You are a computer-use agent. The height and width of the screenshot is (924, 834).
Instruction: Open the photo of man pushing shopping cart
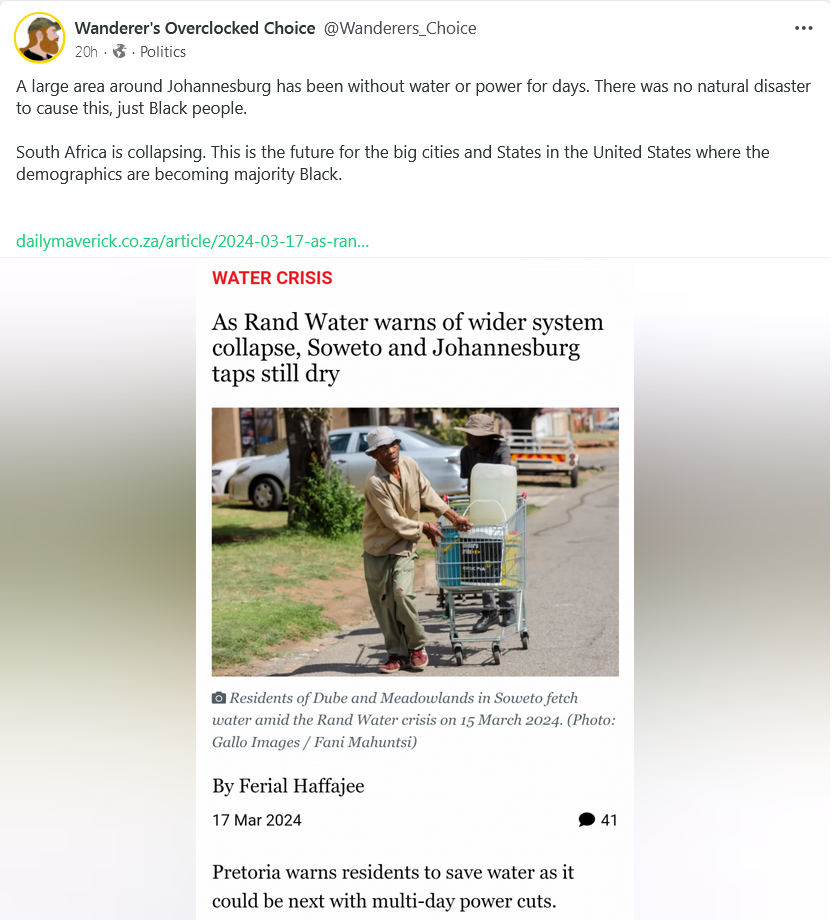tap(417, 544)
